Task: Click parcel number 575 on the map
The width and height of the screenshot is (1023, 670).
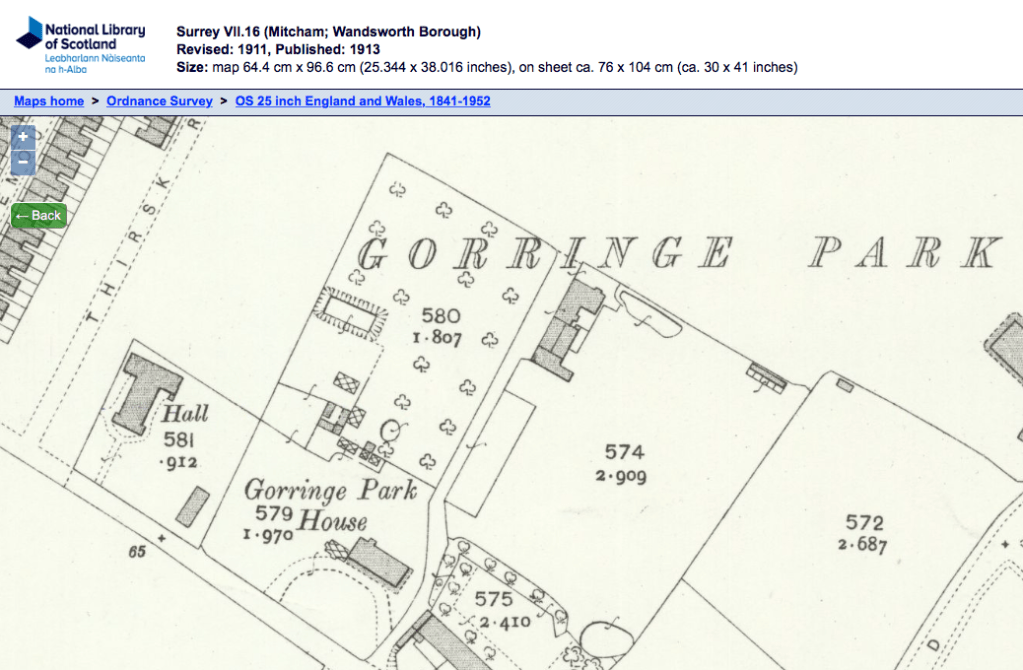Action: click(x=493, y=599)
